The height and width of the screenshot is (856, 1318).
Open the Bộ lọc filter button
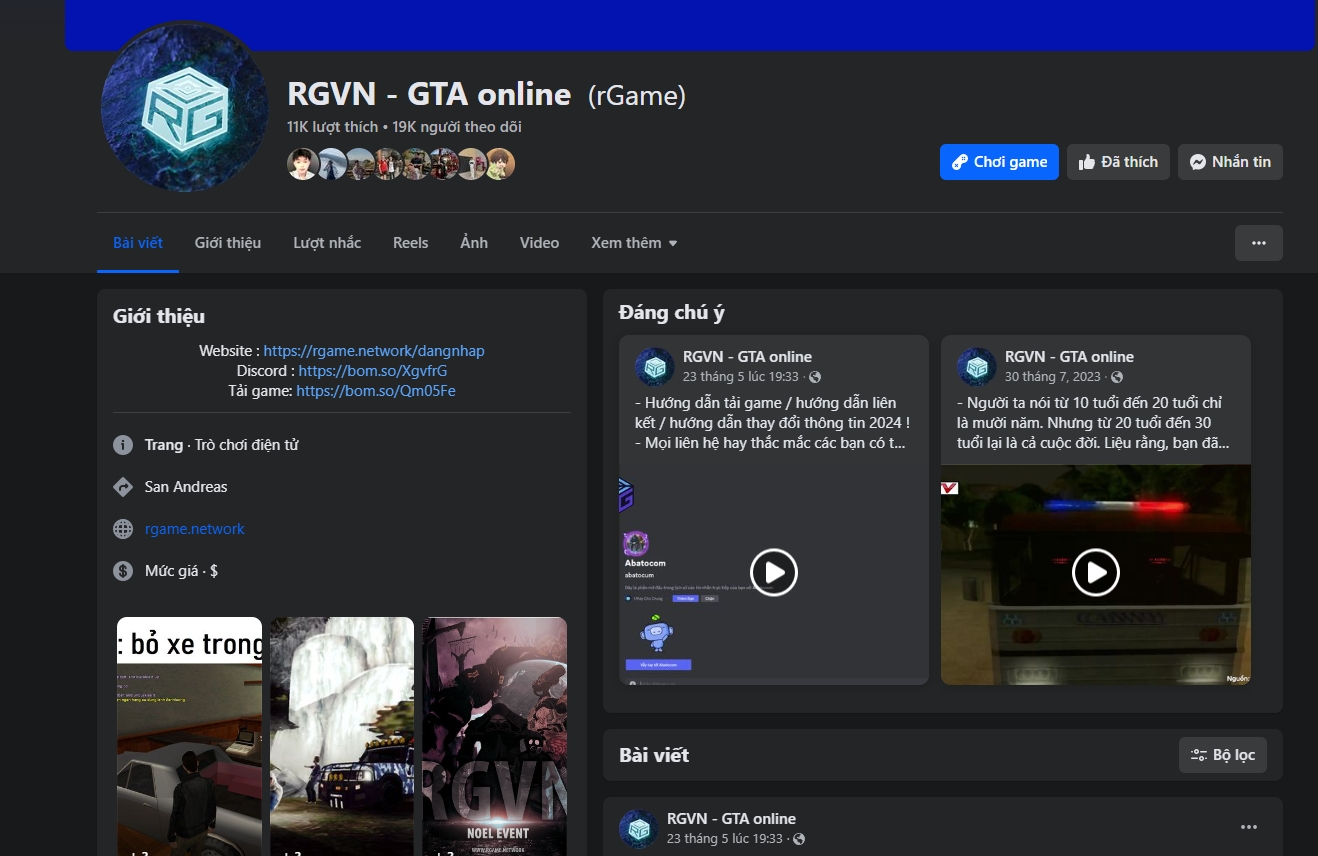(1223, 755)
